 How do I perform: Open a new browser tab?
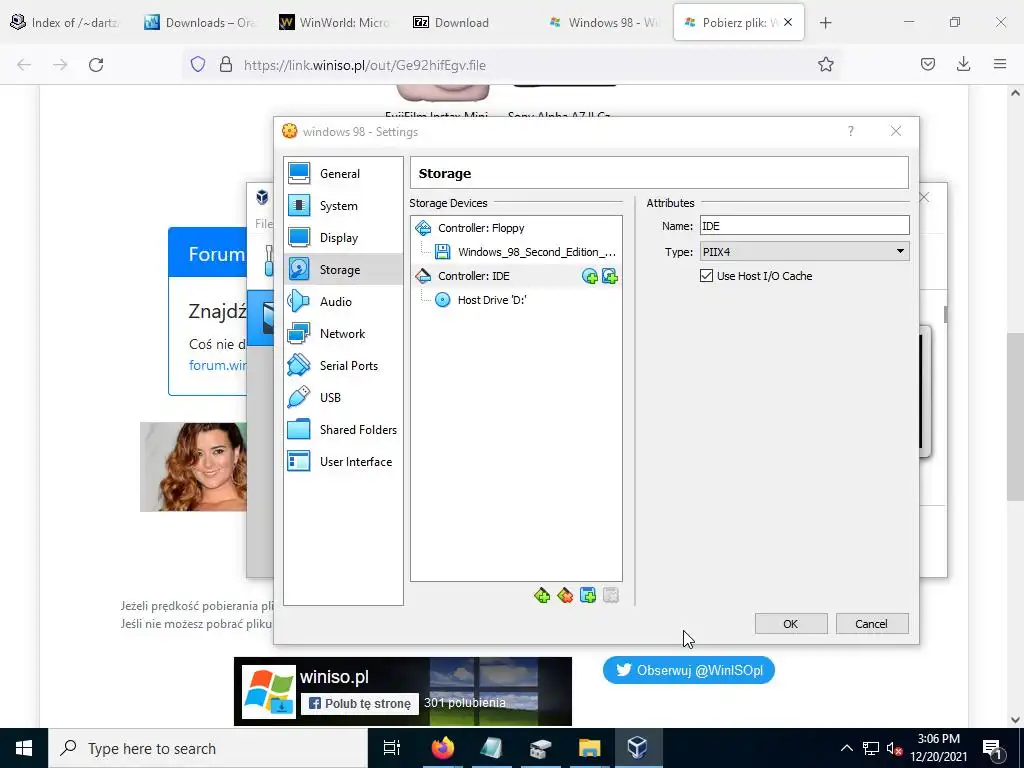(825, 23)
